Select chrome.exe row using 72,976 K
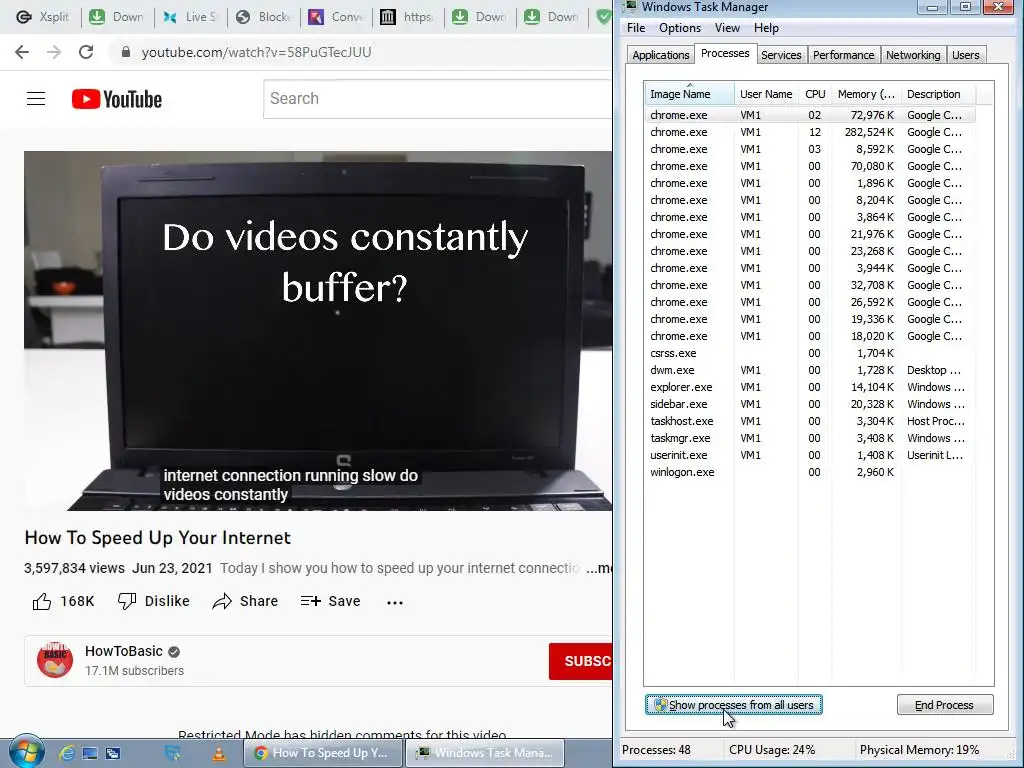Image resolution: width=1024 pixels, height=768 pixels. coord(809,115)
